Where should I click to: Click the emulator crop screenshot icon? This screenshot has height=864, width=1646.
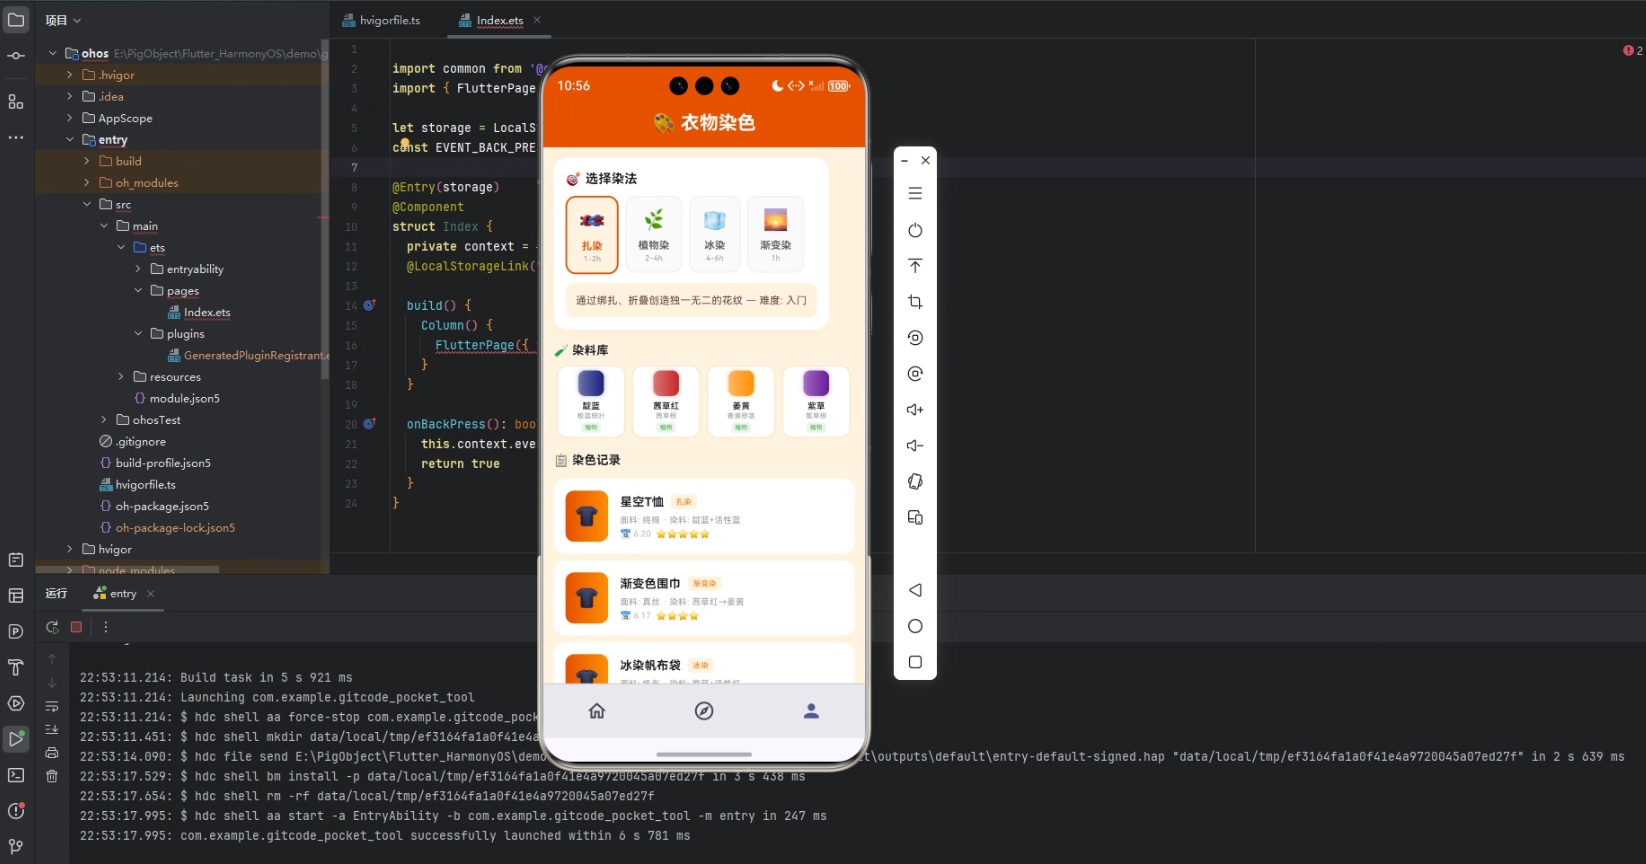click(x=915, y=302)
